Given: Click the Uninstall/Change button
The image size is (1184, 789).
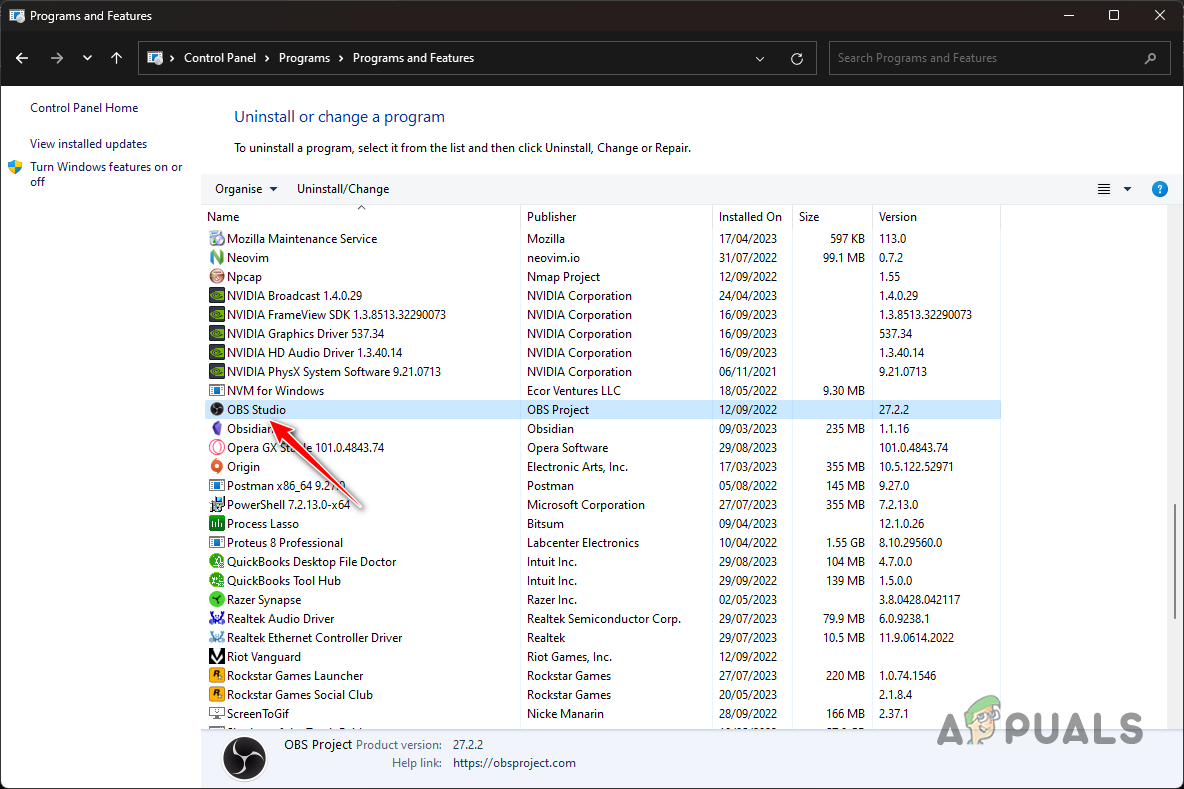Looking at the screenshot, I should coord(342,188).
